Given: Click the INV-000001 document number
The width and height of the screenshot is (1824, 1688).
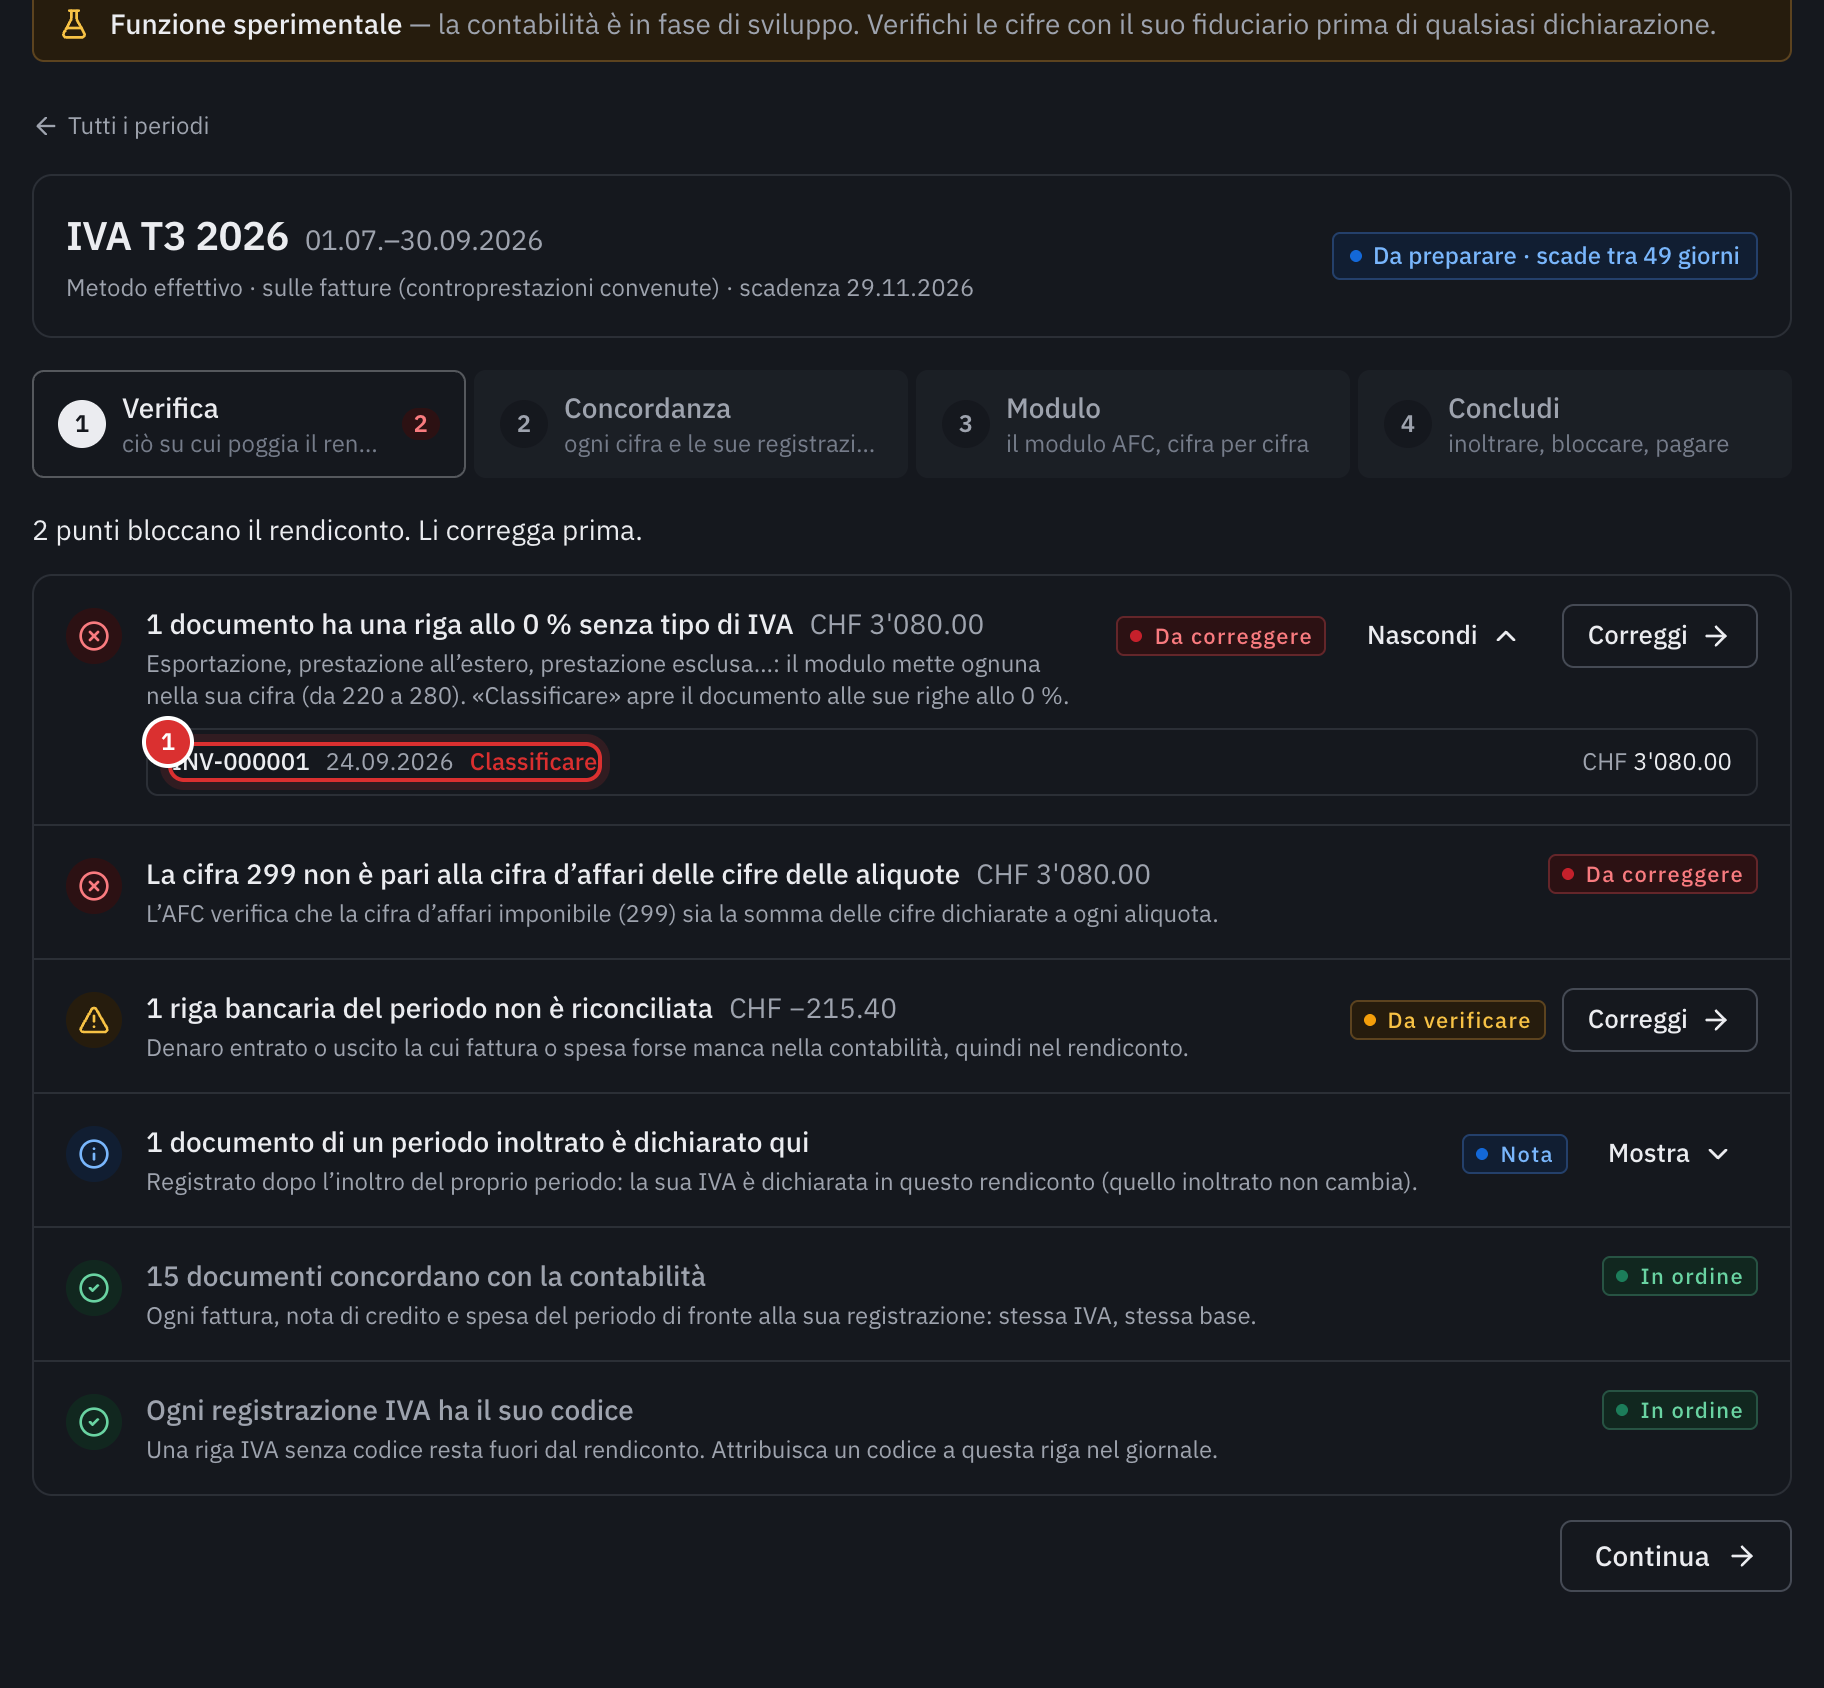Looking at the screenshot, I should (240, 762).
